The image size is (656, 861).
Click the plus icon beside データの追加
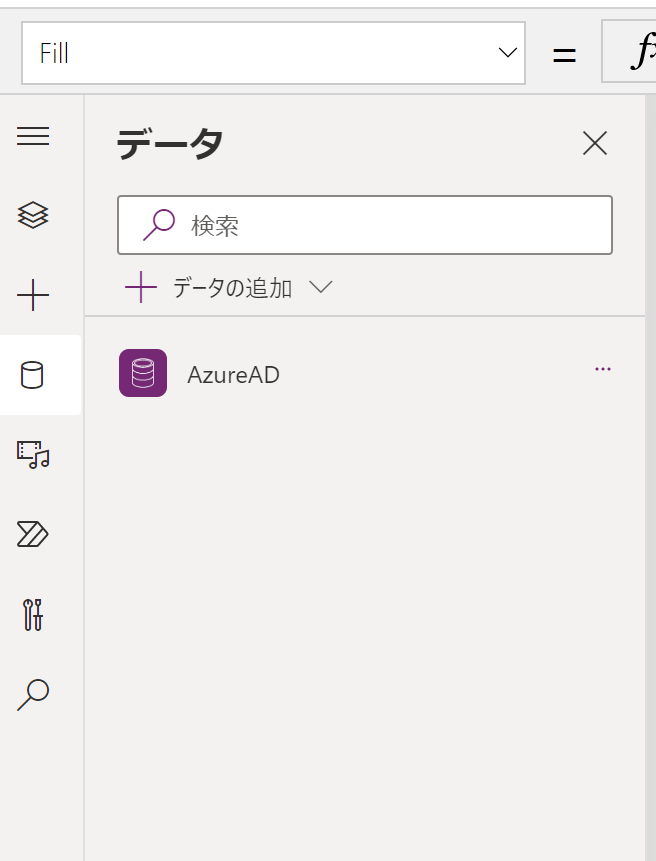141,288
